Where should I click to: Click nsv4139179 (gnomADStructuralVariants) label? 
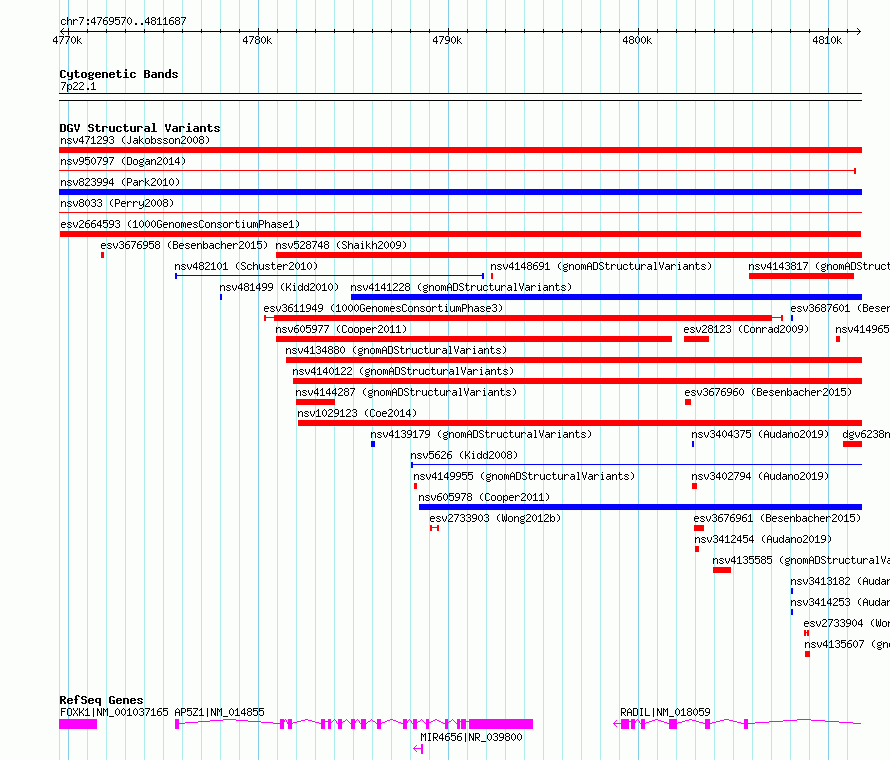481,434
